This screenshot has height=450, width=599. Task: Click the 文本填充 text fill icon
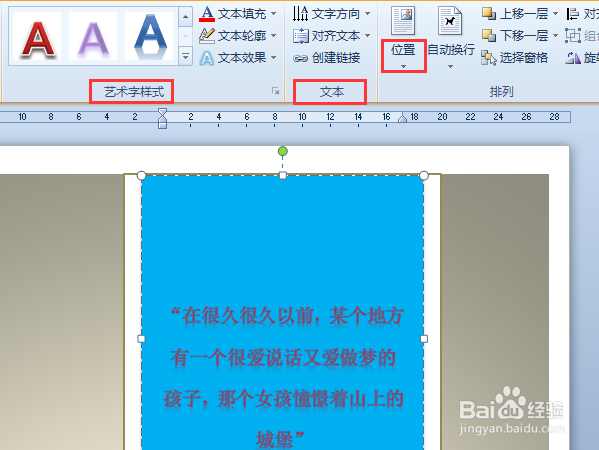(207, 14)
